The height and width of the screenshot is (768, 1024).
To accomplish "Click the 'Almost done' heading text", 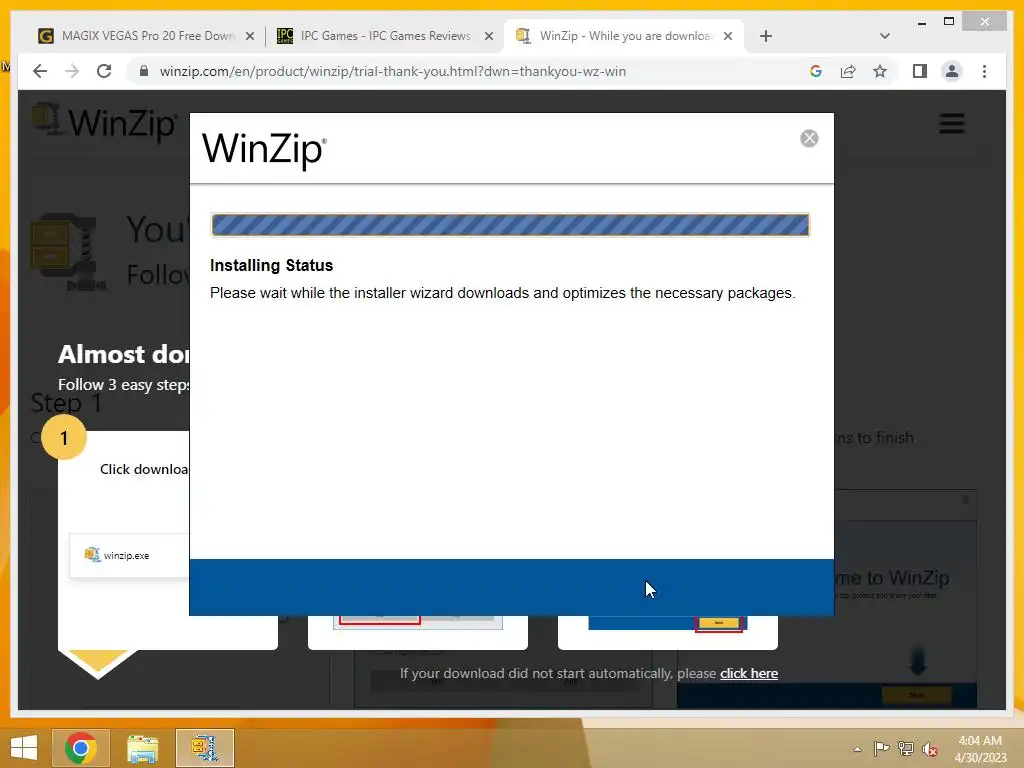I will [x=123, y=354].
